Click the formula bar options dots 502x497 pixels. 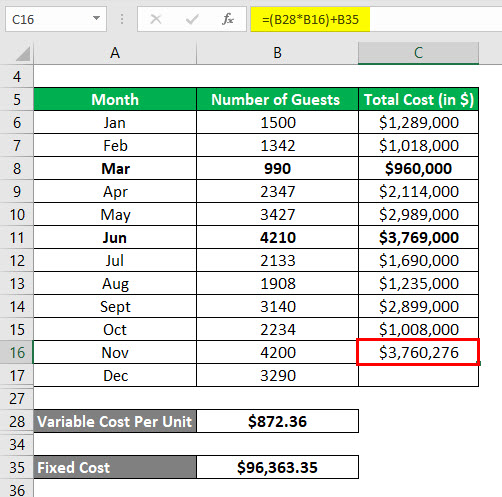coord(122,19)
